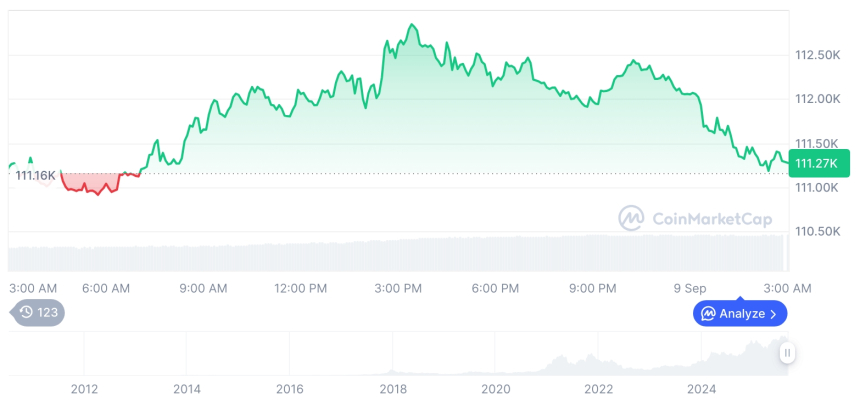Click the 6:00 PM time axis label

point(495,288)
